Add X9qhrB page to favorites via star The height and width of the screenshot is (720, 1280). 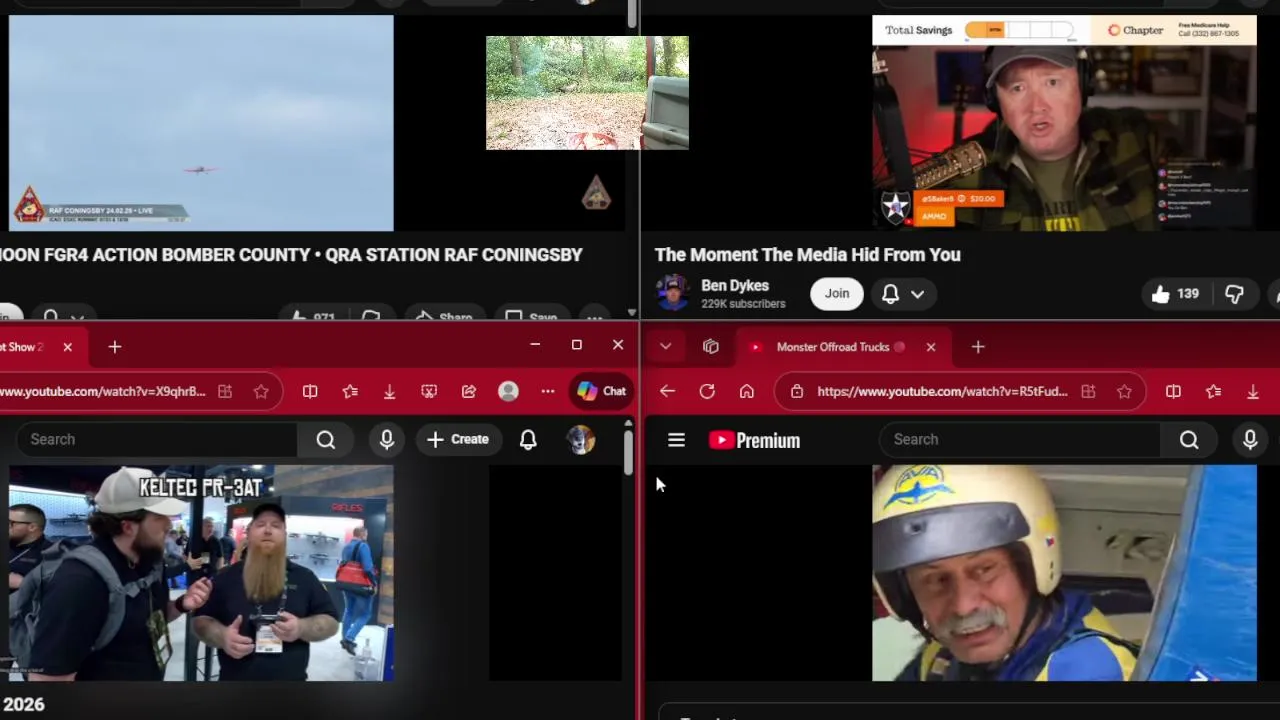(261, 392)
